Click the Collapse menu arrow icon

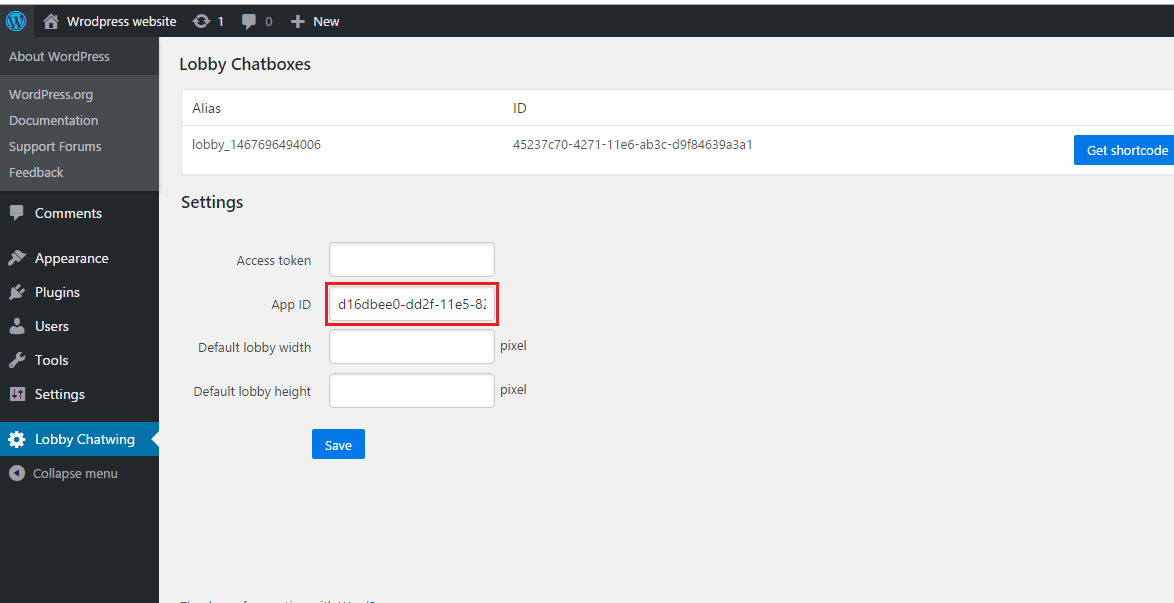(x=16, y=473)
